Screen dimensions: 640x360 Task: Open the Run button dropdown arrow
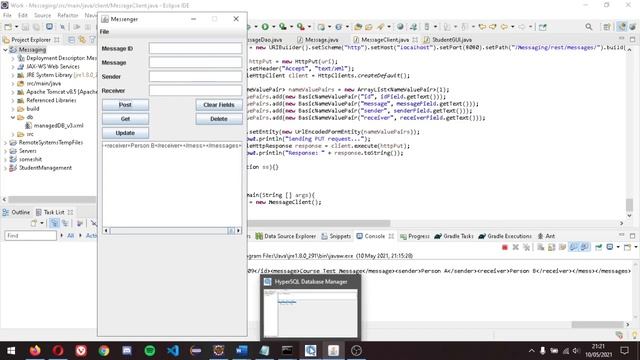(x=273, y=27)
